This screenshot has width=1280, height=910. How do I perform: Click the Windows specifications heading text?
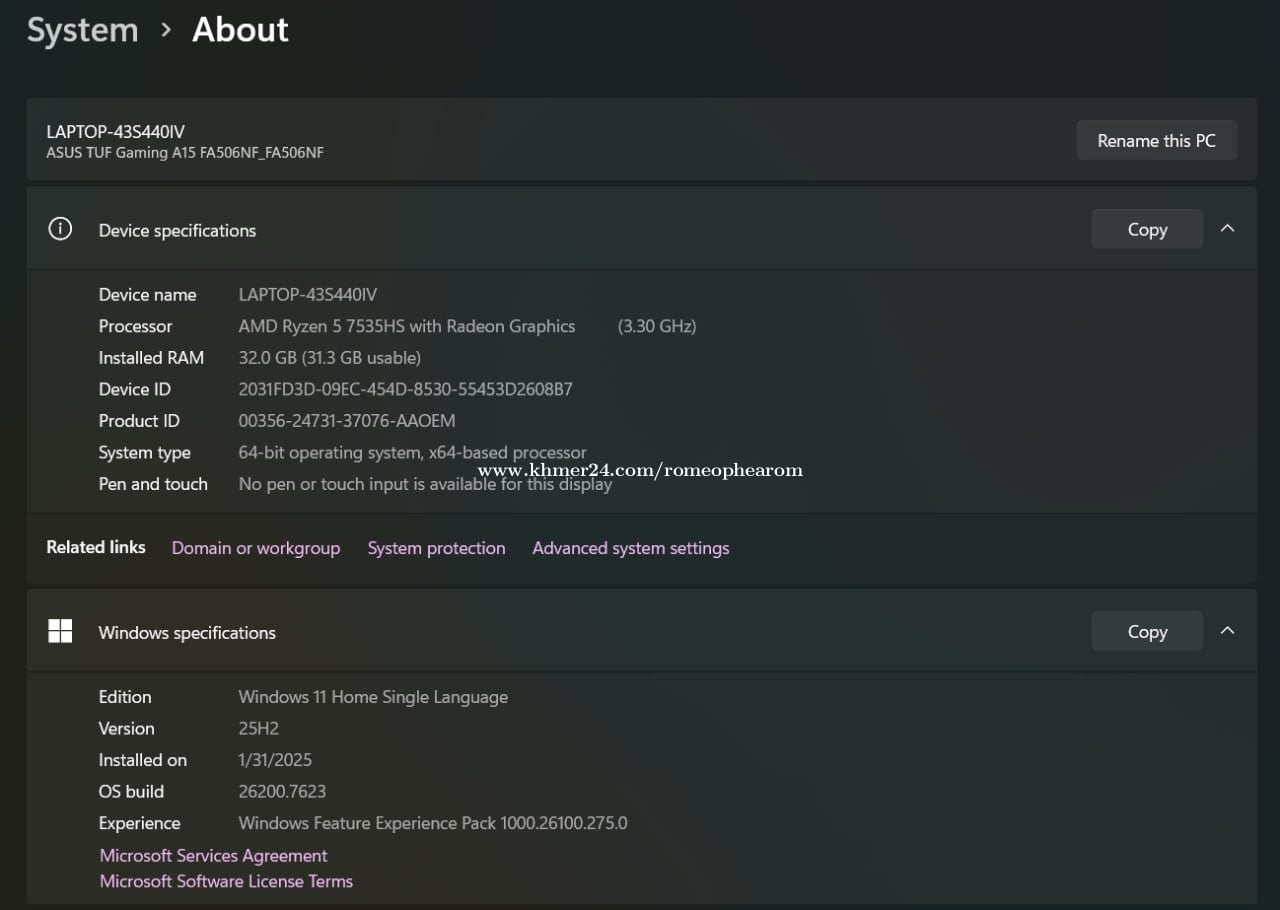point(187,633)
